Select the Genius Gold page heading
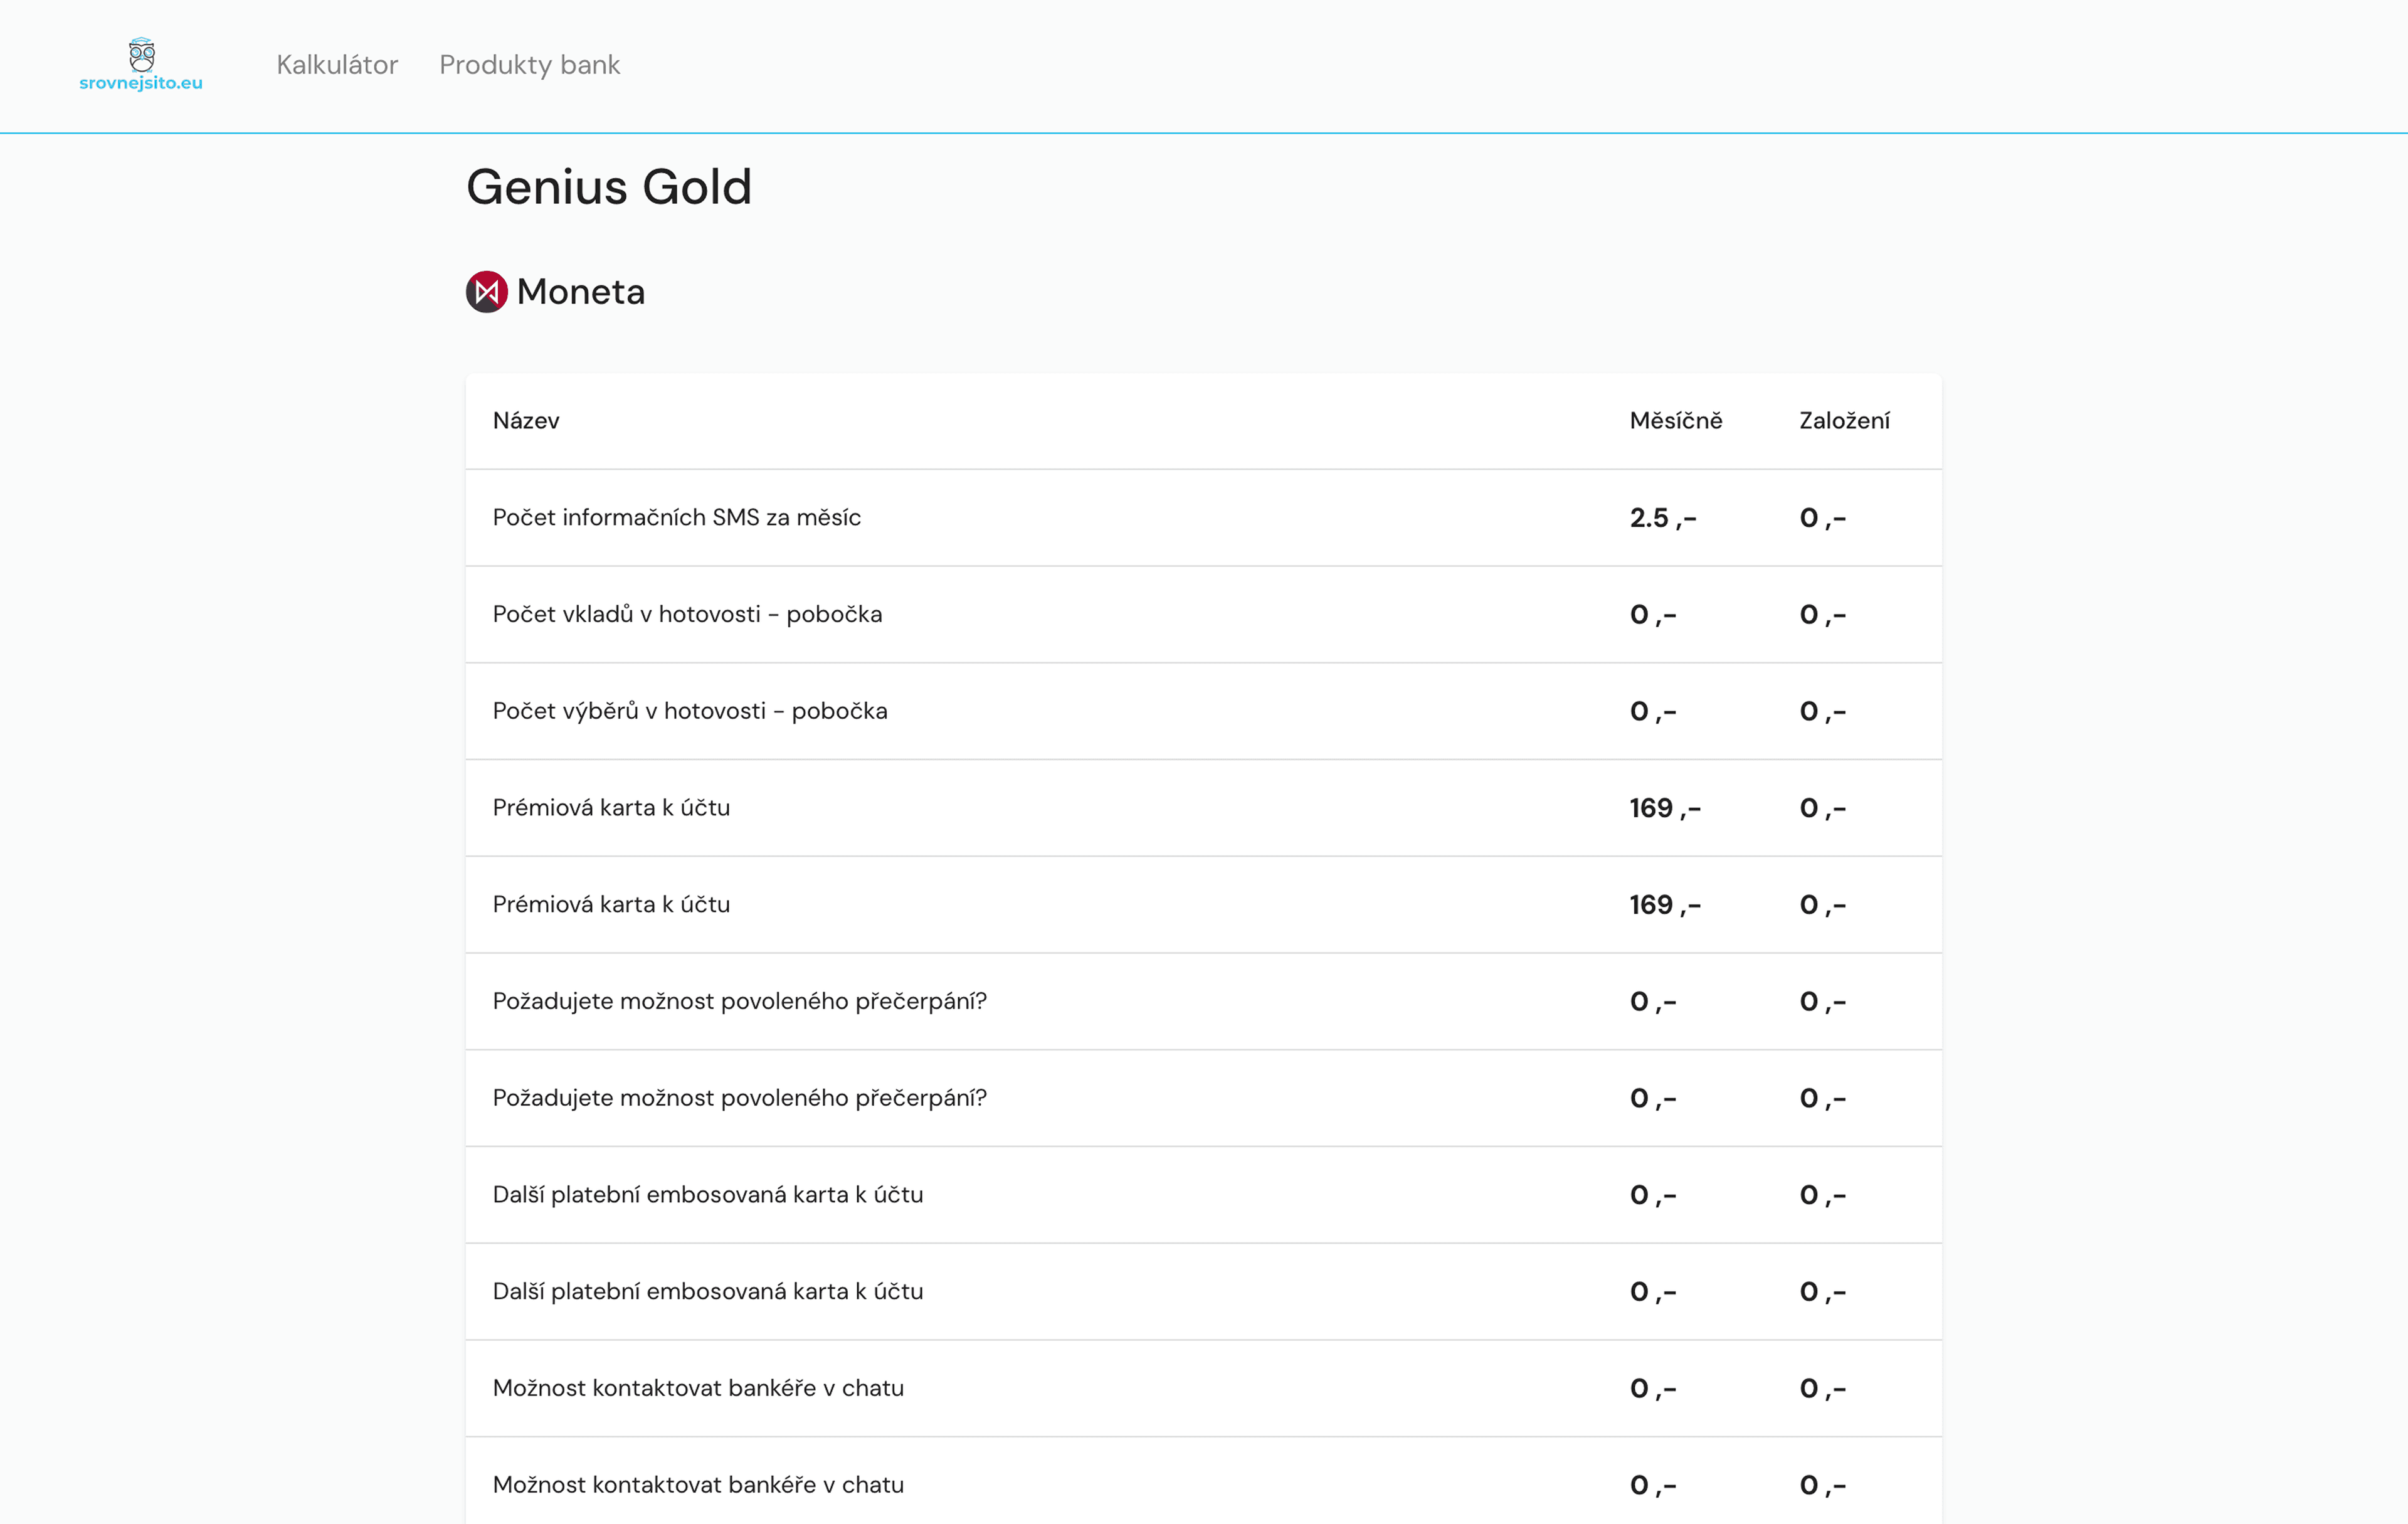2408x1524 pixels. tap(609, 187)
